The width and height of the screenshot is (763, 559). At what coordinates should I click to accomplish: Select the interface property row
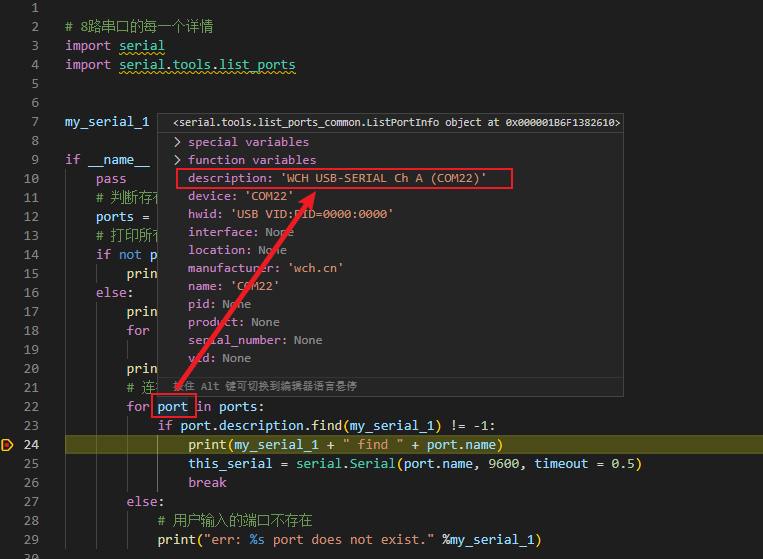[240, 232]
